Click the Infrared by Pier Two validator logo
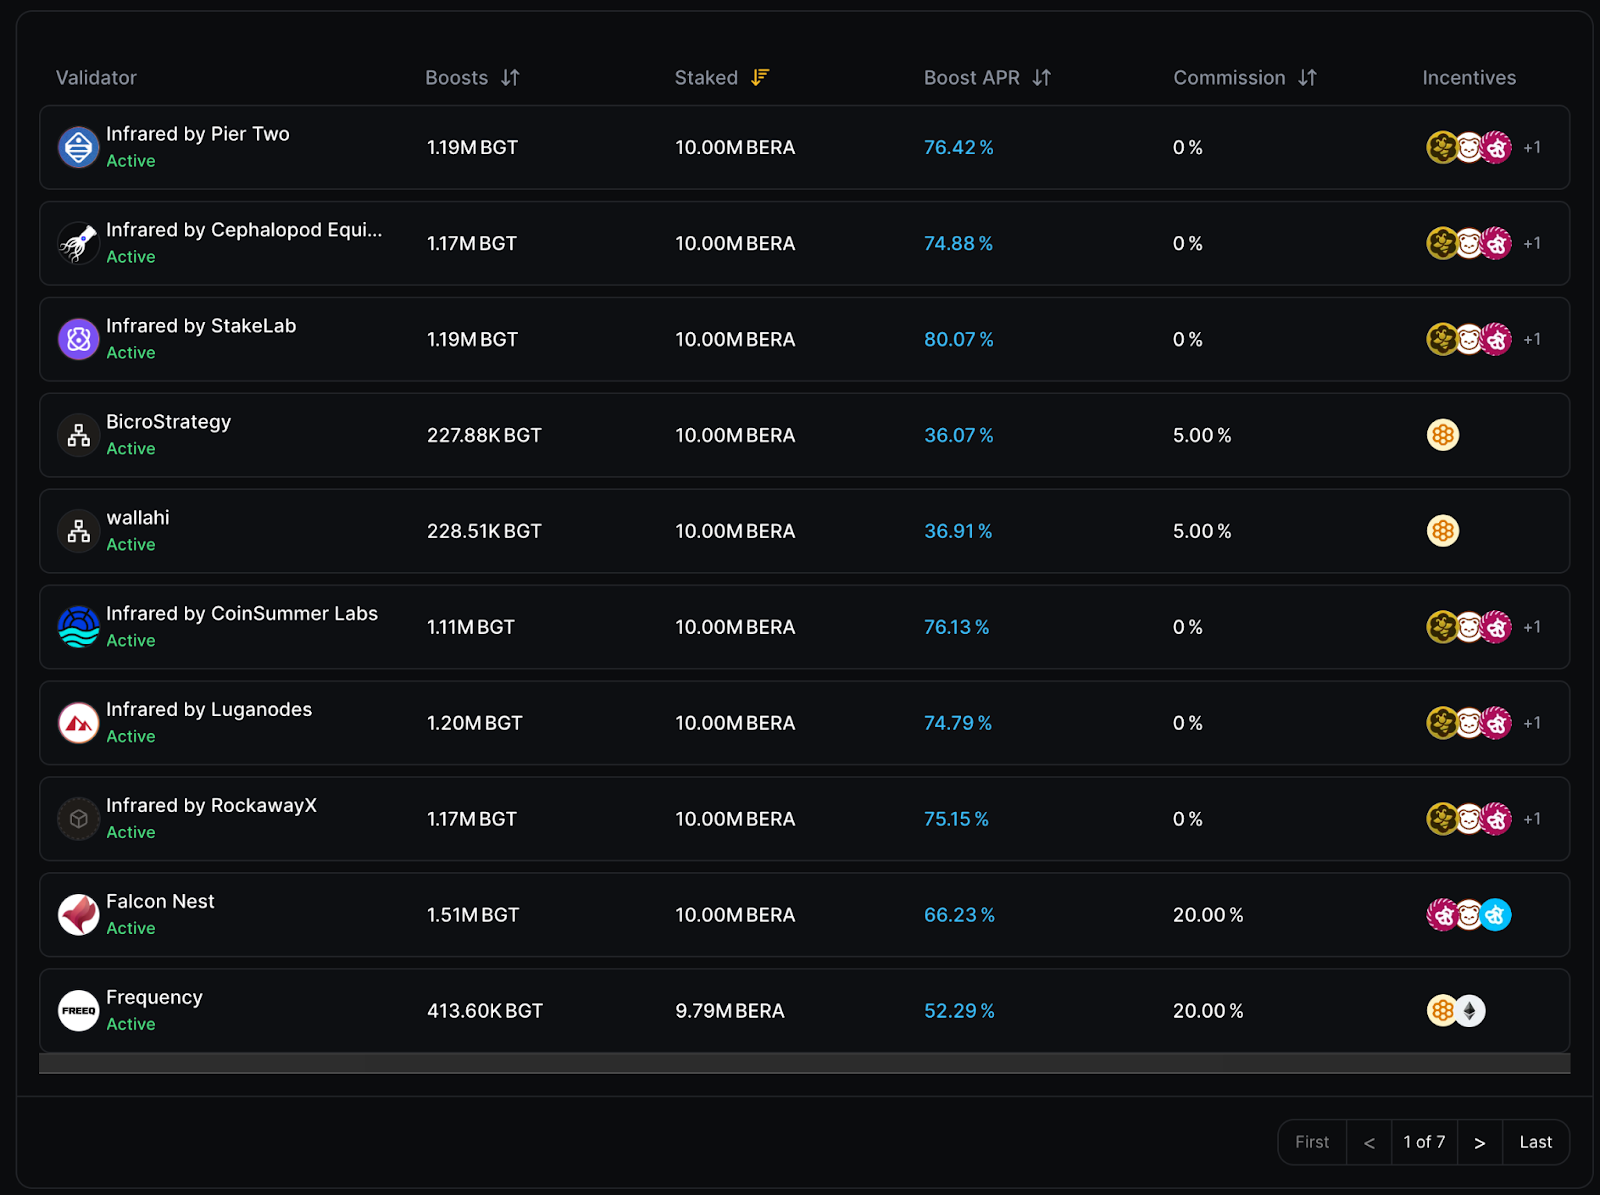 78,147
